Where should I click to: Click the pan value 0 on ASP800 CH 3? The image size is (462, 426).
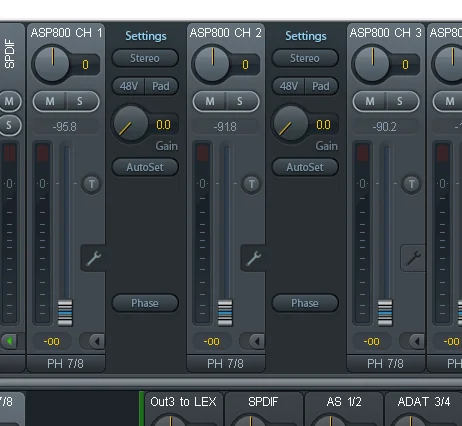[x=405, y=64]
